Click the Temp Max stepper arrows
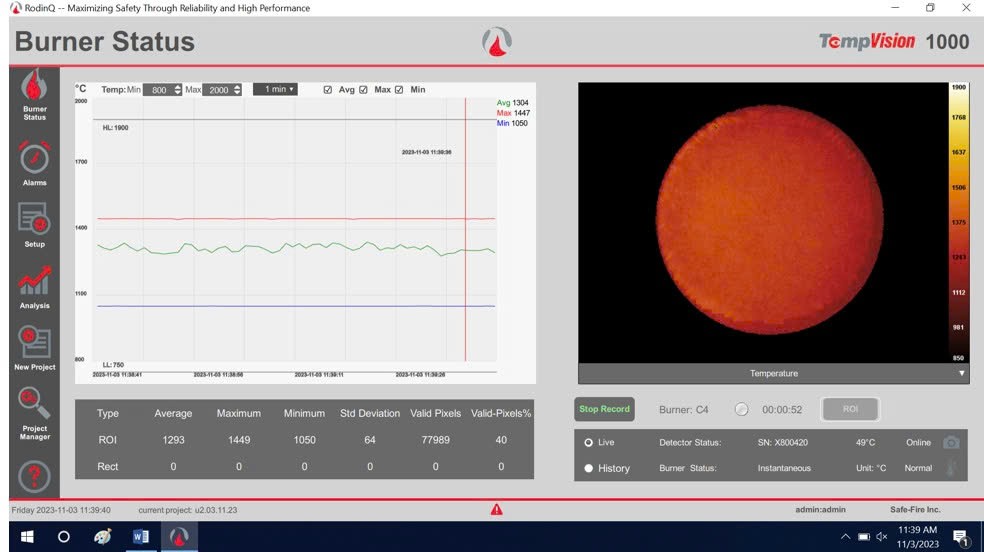The height and width of the screenshot is (552, 984). [237, 90]
